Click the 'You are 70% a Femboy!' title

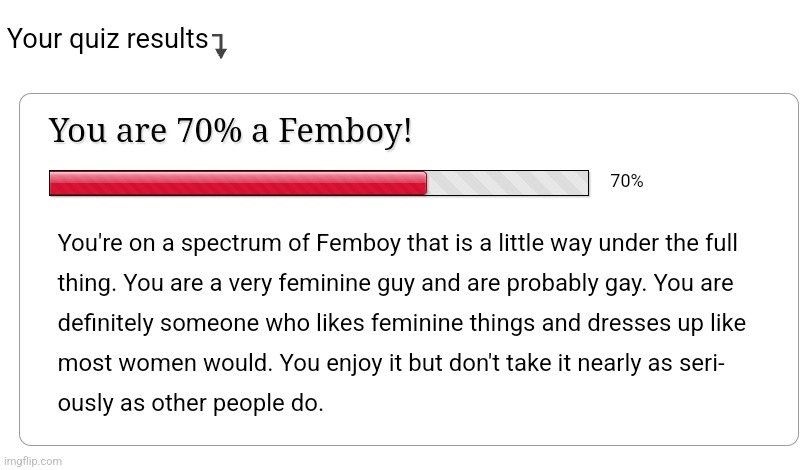tap(230, 130)
